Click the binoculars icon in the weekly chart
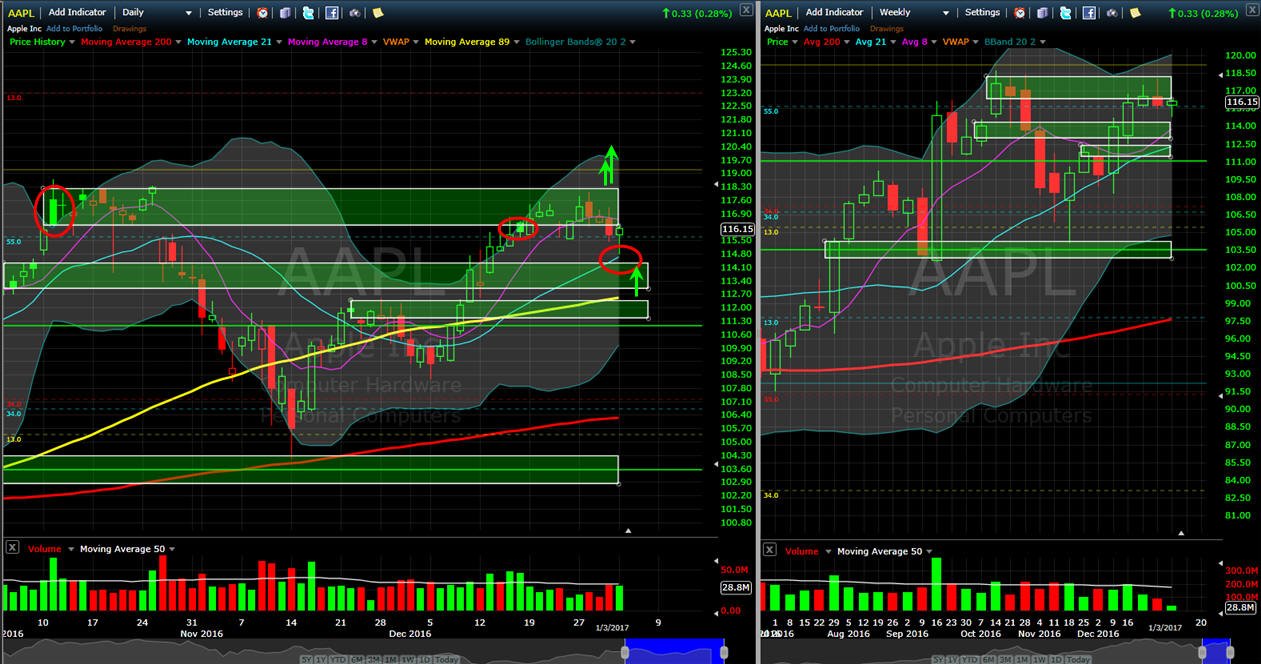The image size is (1261, 664). click(x=1112, y=13)
